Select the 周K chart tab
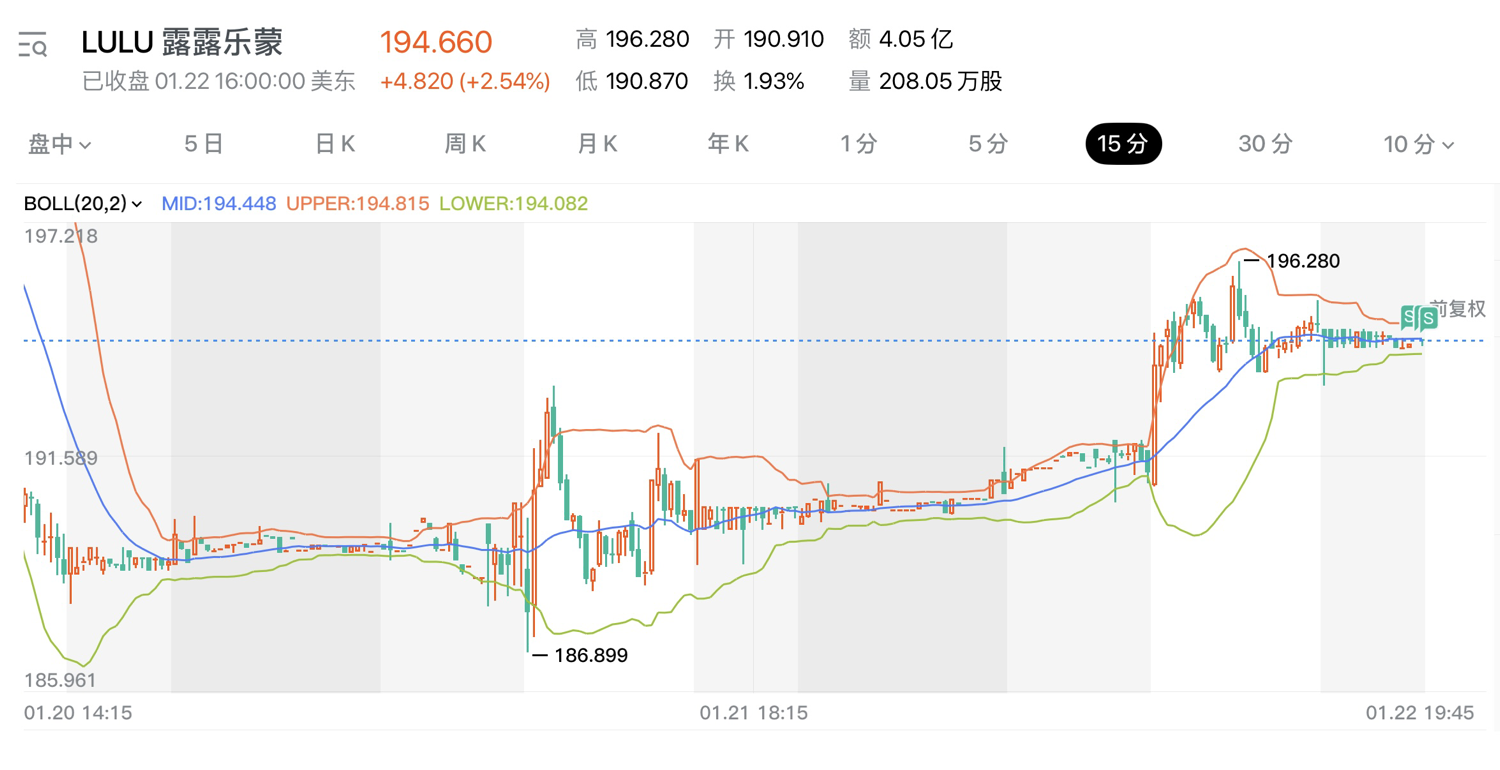This screenshot has width=1500, height=770. tap(465, 144)
